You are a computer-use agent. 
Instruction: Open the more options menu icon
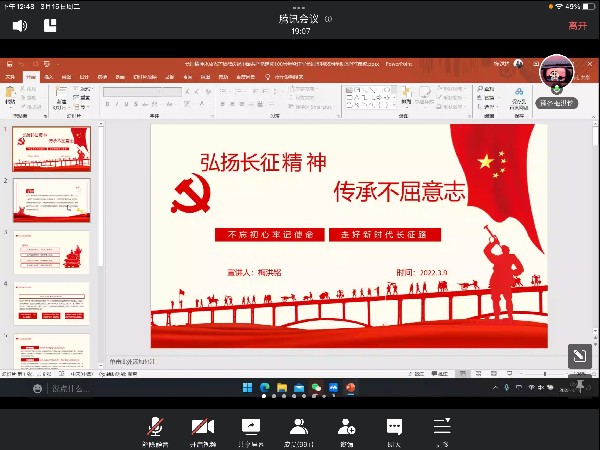tap(442, 426)
